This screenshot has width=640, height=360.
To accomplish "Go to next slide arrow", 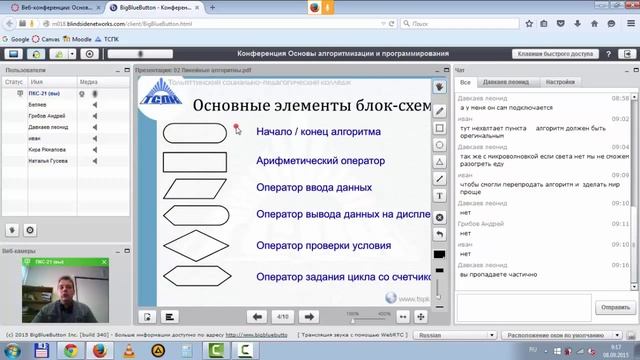I will pos(309,317).
